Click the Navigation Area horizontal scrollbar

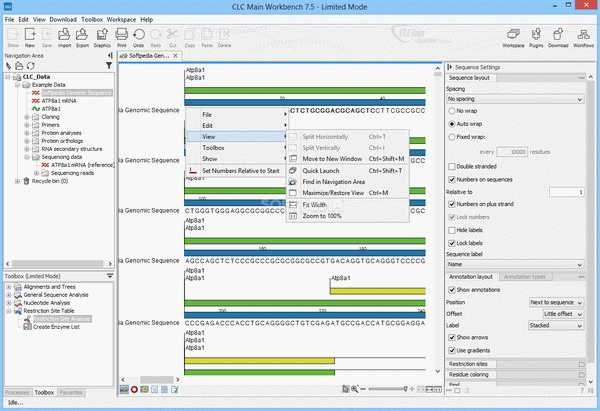coord(57,264)
